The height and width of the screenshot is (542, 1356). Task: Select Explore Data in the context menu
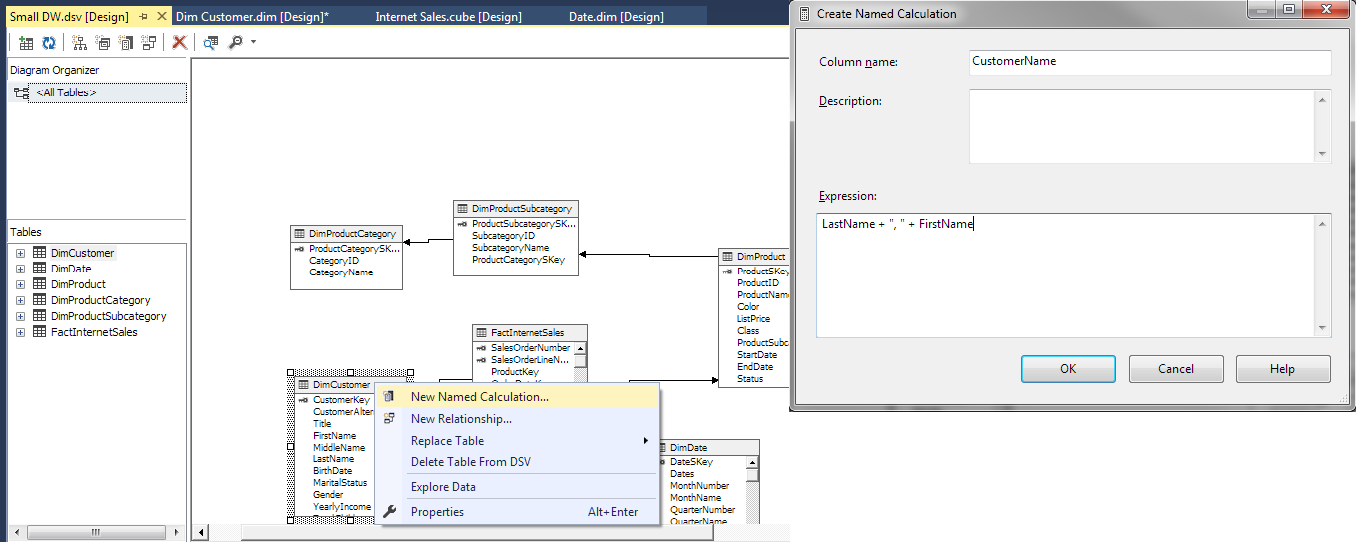point(443,487)
